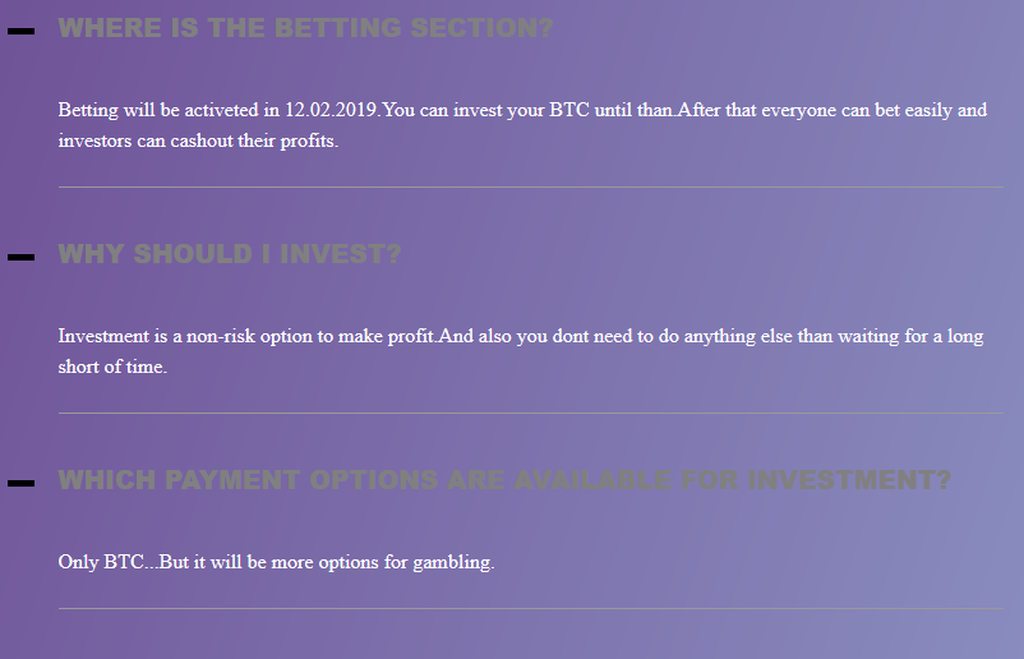The height and width of the screenshot is (659, 1024).
Task: Click the 'Investment is a non-risk option' paragraph
Action: (520, 351)
